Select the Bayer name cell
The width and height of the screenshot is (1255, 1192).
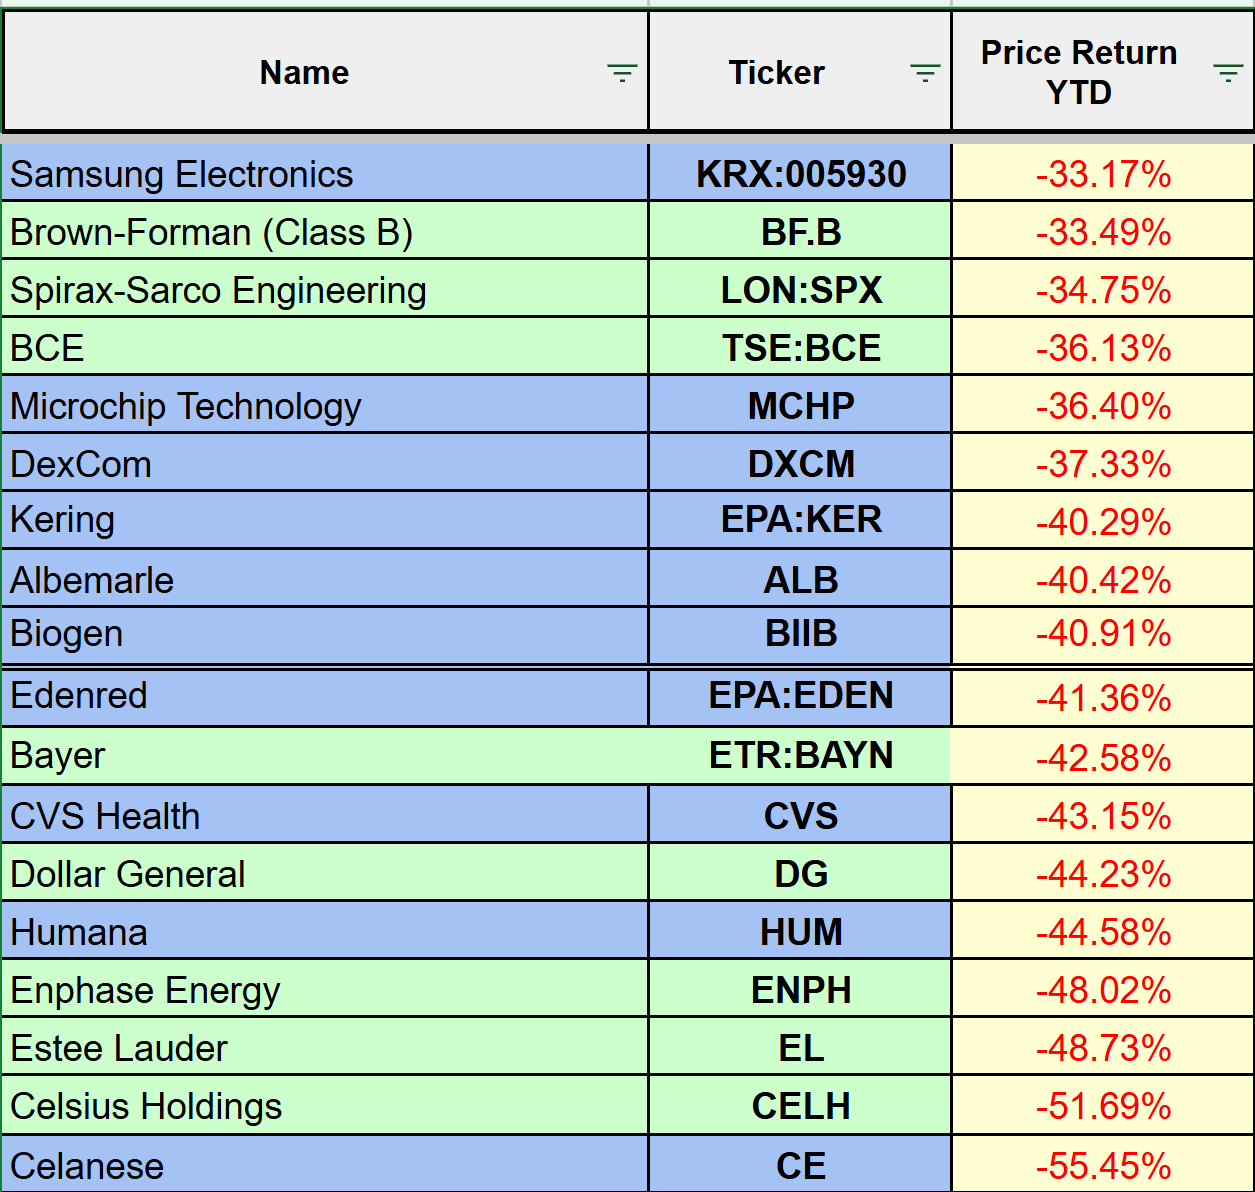pyautogui.click(x=58, y=756)
